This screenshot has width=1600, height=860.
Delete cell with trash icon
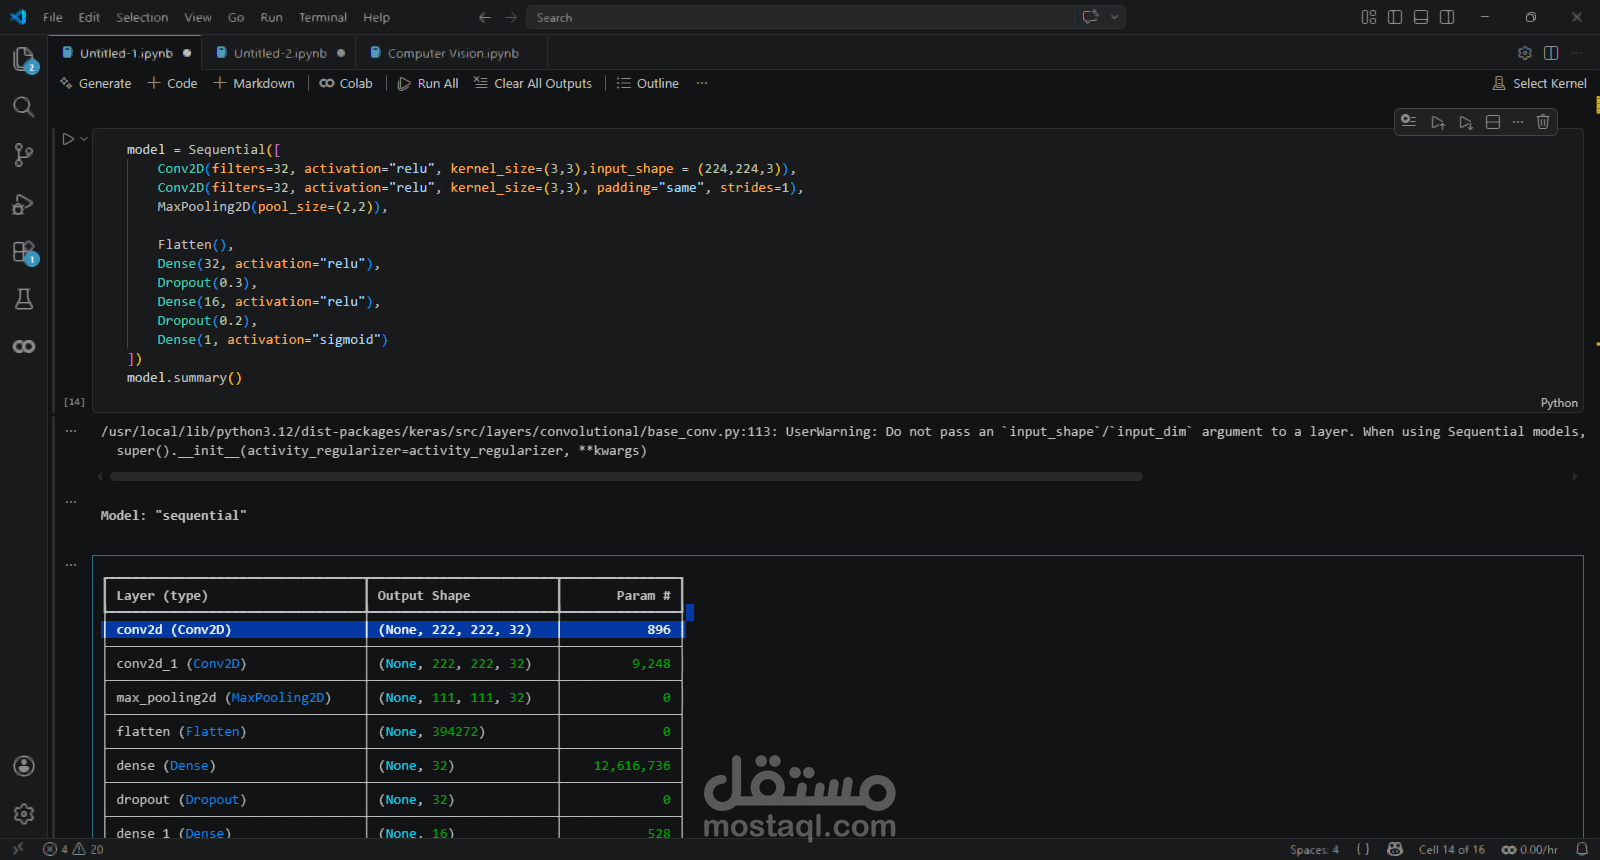point(1543,122)
